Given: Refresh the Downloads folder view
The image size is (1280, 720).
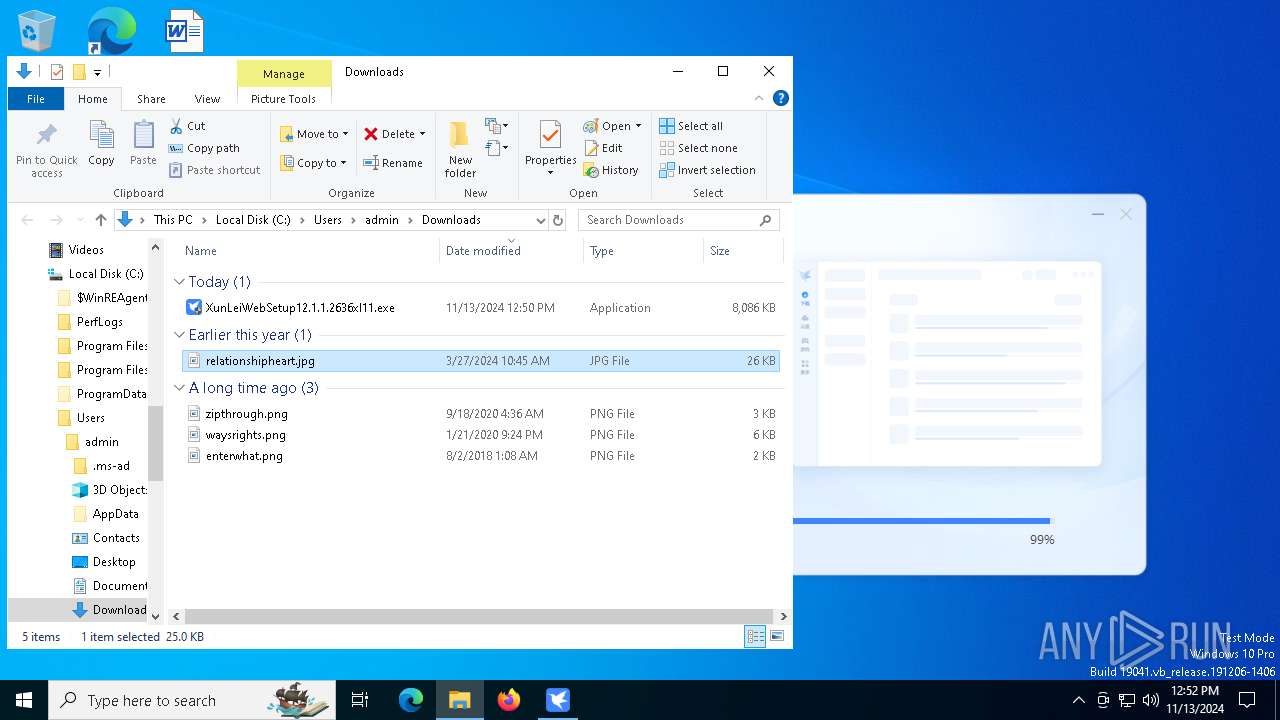Looking at the screenshot, I should (558, 220).
